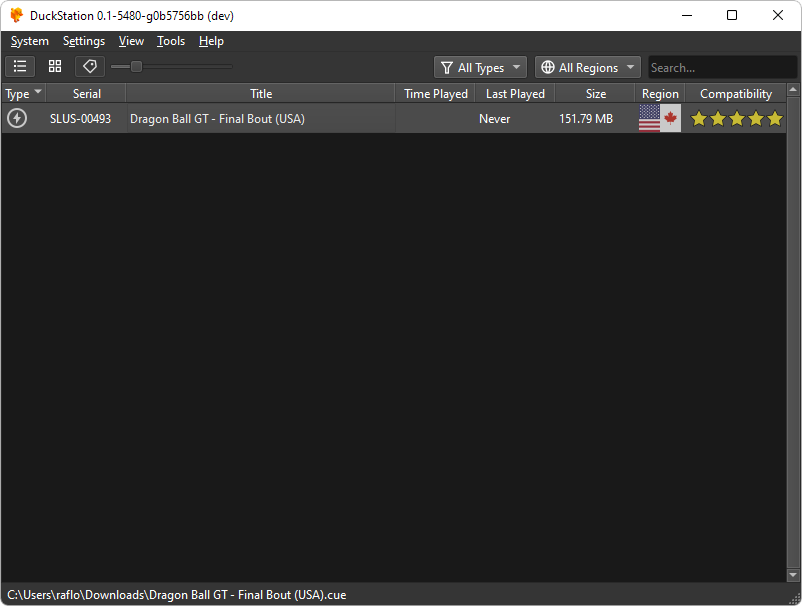Sort by Compatibility column header
802x606 pixels.
736,94
